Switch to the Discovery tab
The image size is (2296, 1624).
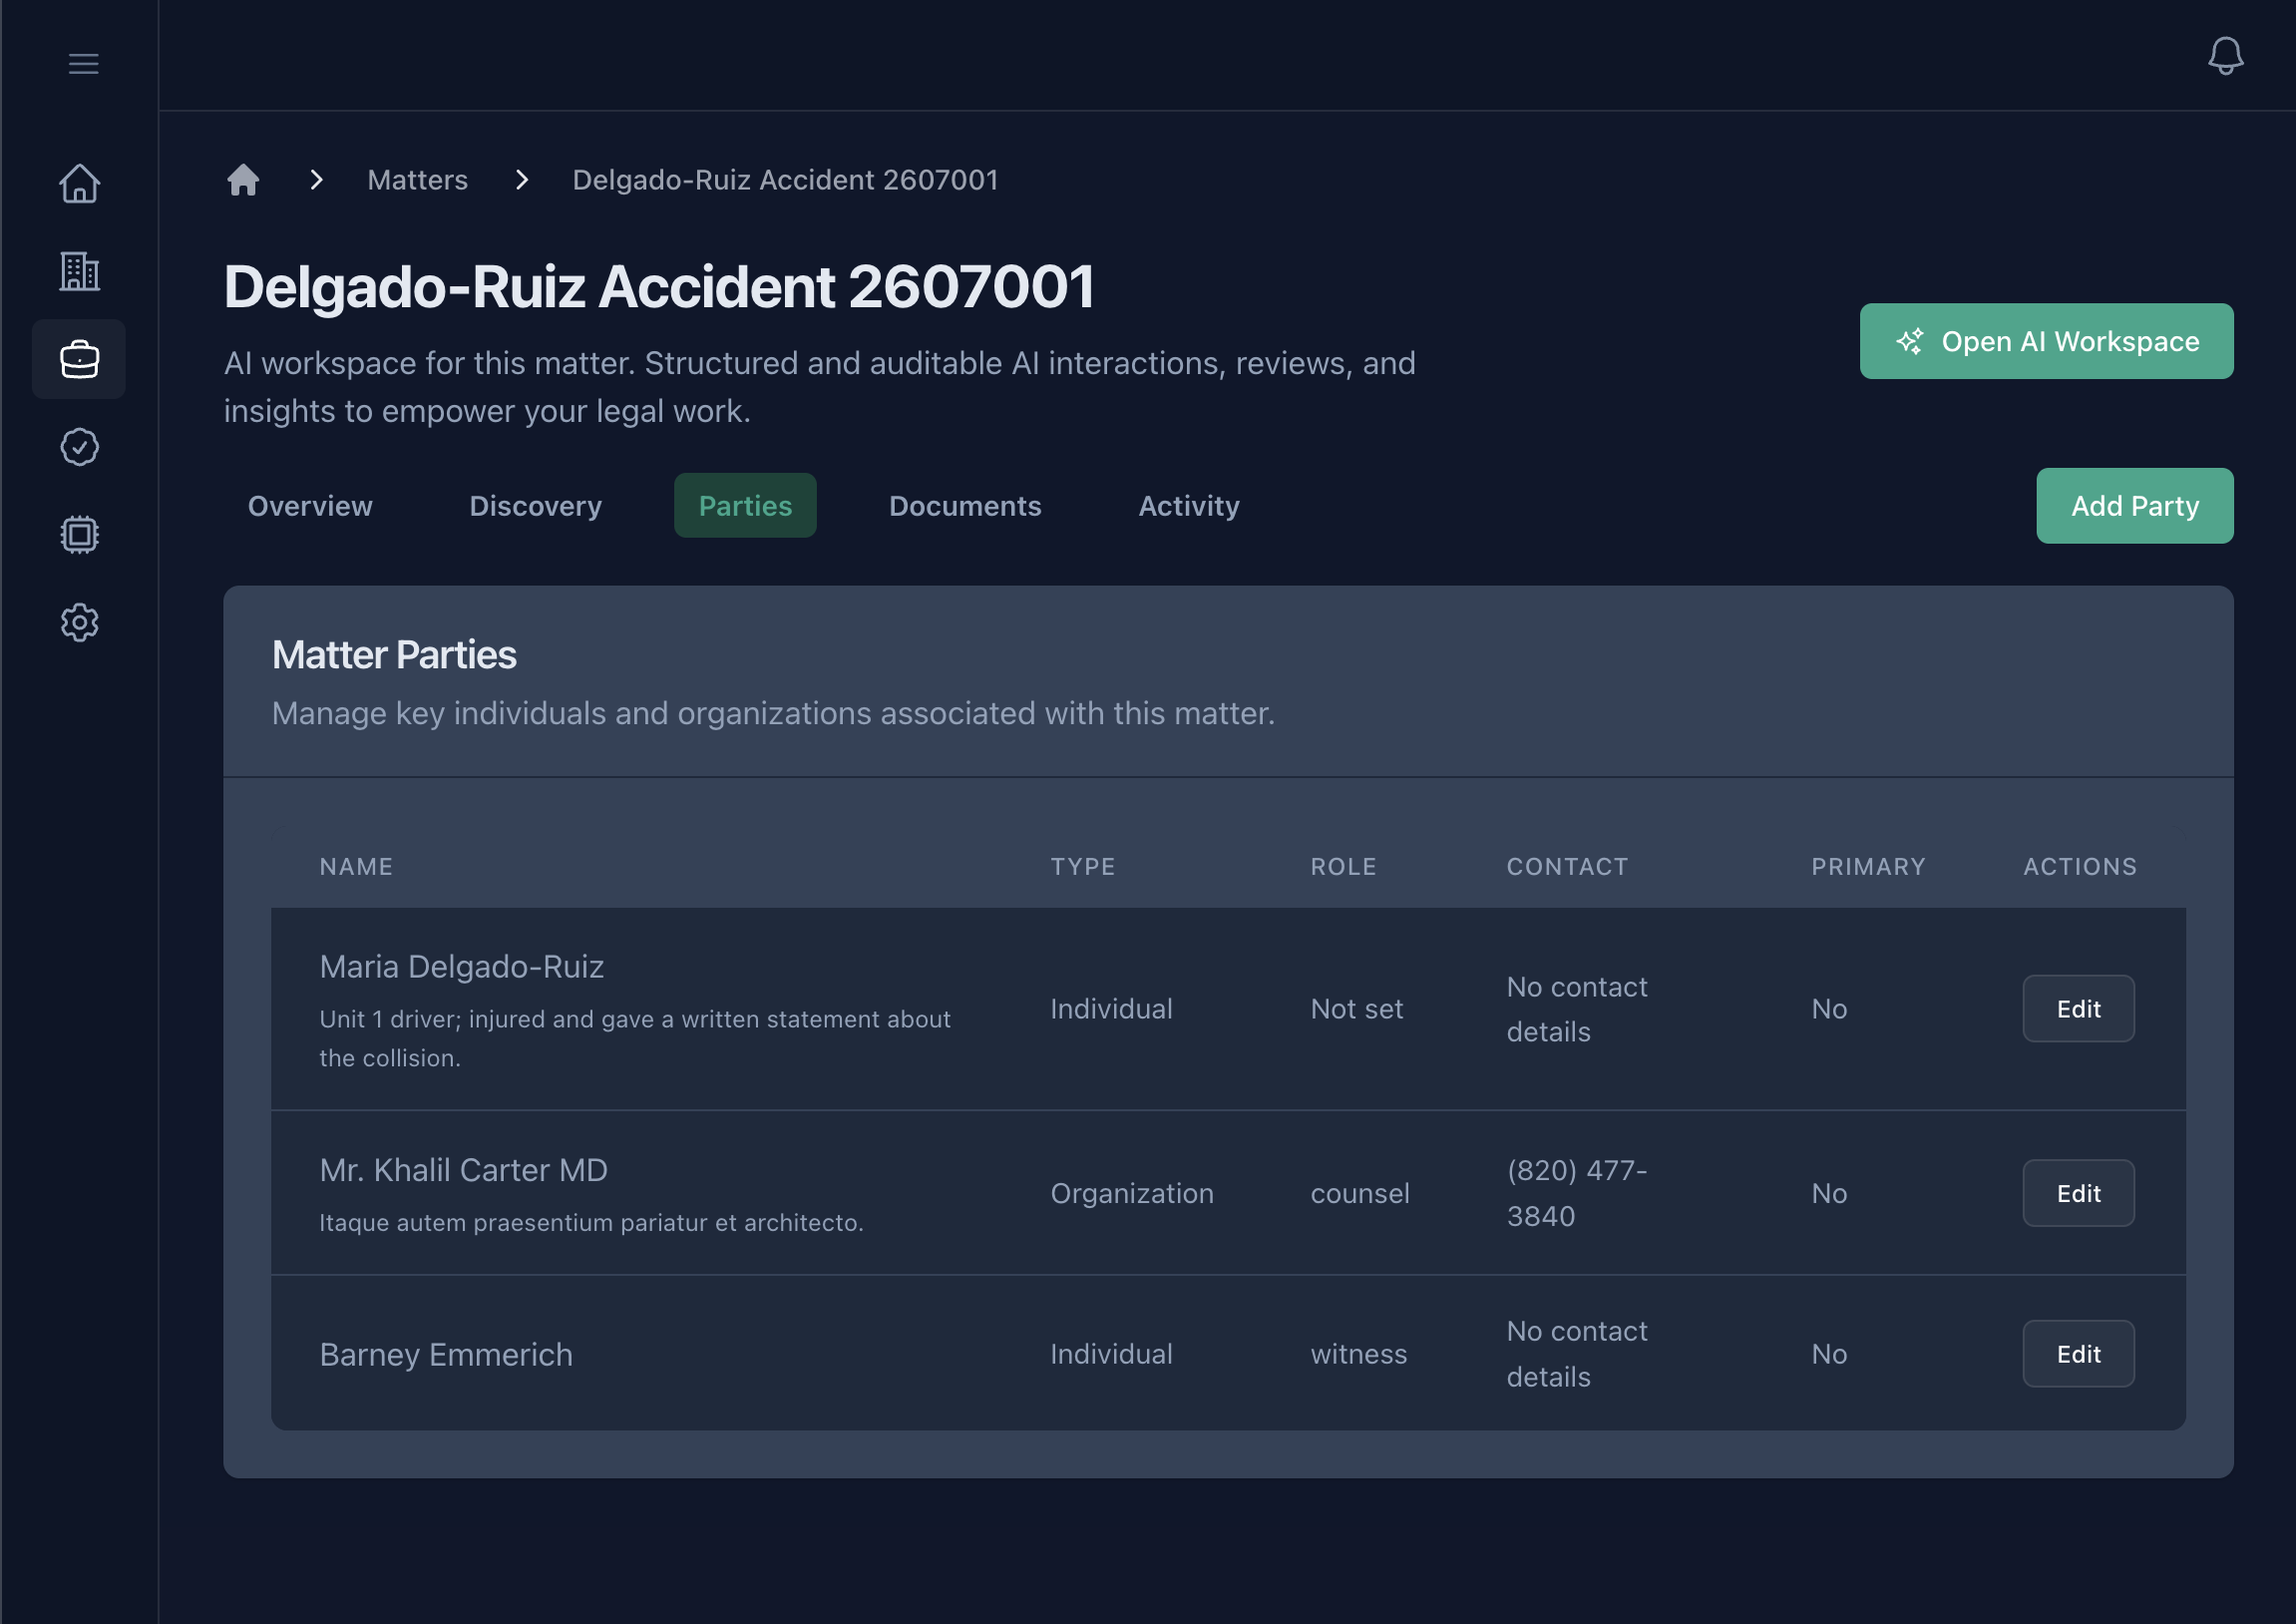tap(535, 506)
